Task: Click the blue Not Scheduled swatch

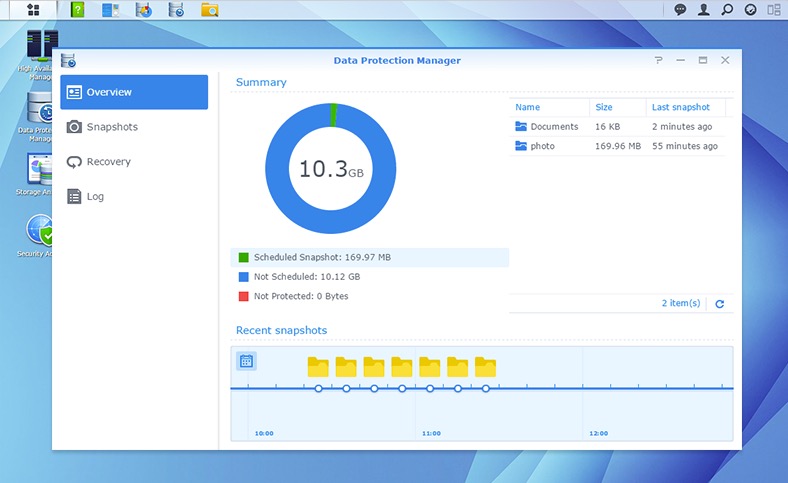Action: pos(244,277)
